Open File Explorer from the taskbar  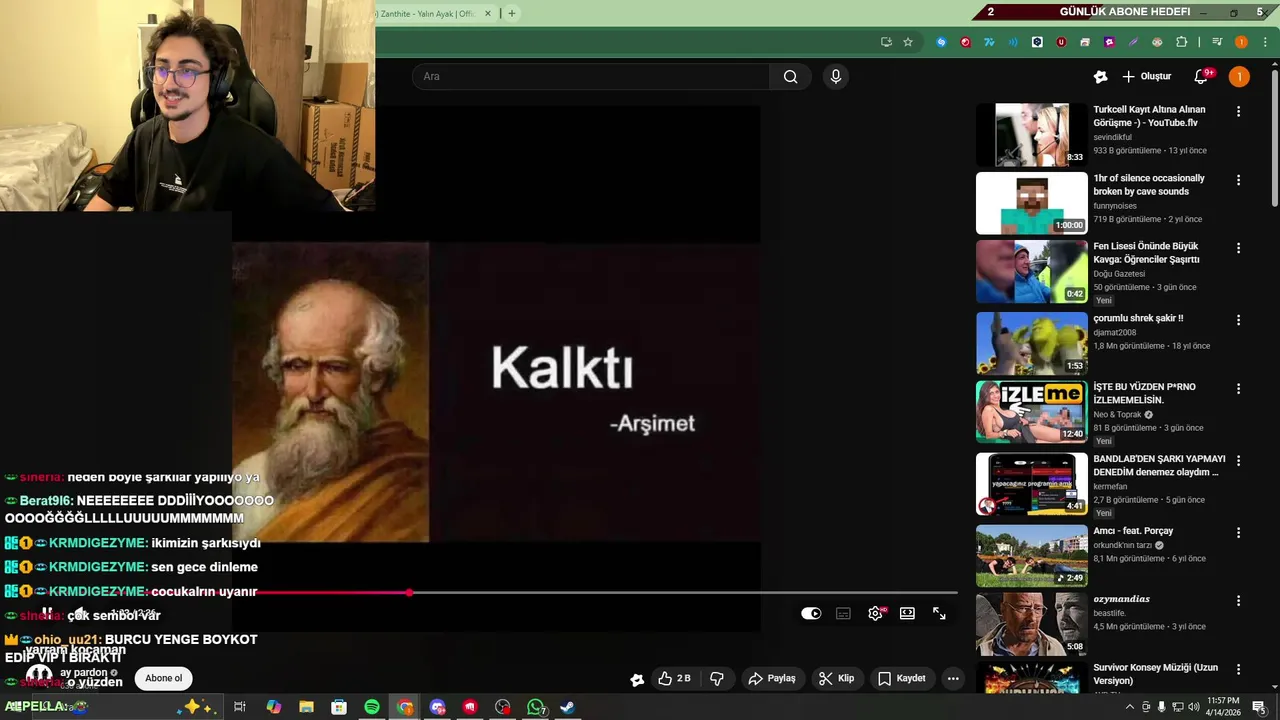(x=306, y=707)
